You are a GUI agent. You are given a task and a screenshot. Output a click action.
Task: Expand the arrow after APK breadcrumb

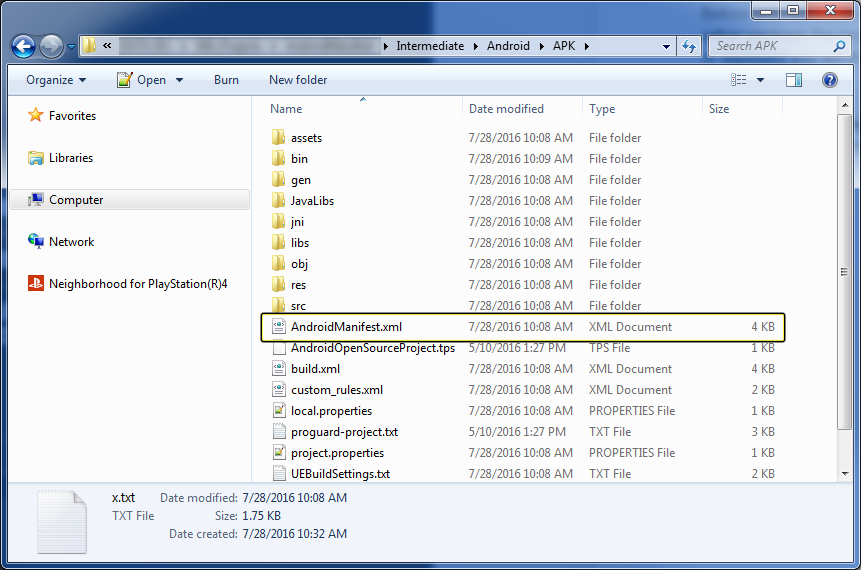pyautogui.click(x=586, y=47)
